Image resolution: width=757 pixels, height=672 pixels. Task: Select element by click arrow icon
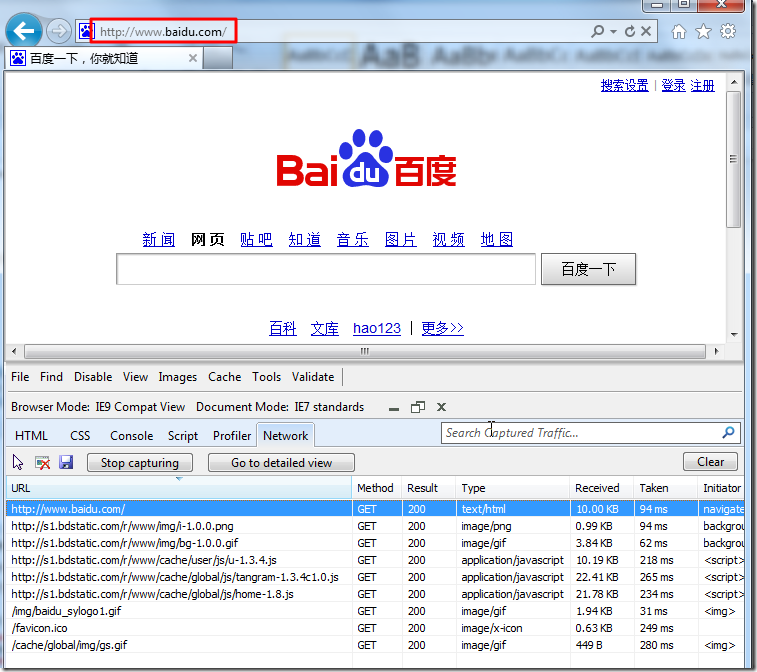coord(18,462)
